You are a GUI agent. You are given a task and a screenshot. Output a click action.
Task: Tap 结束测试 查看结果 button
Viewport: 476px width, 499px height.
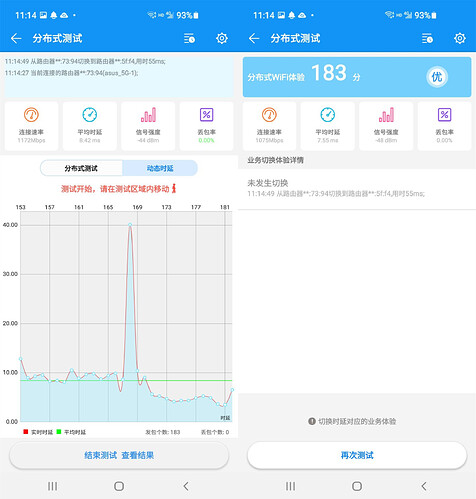coord(119,455)
